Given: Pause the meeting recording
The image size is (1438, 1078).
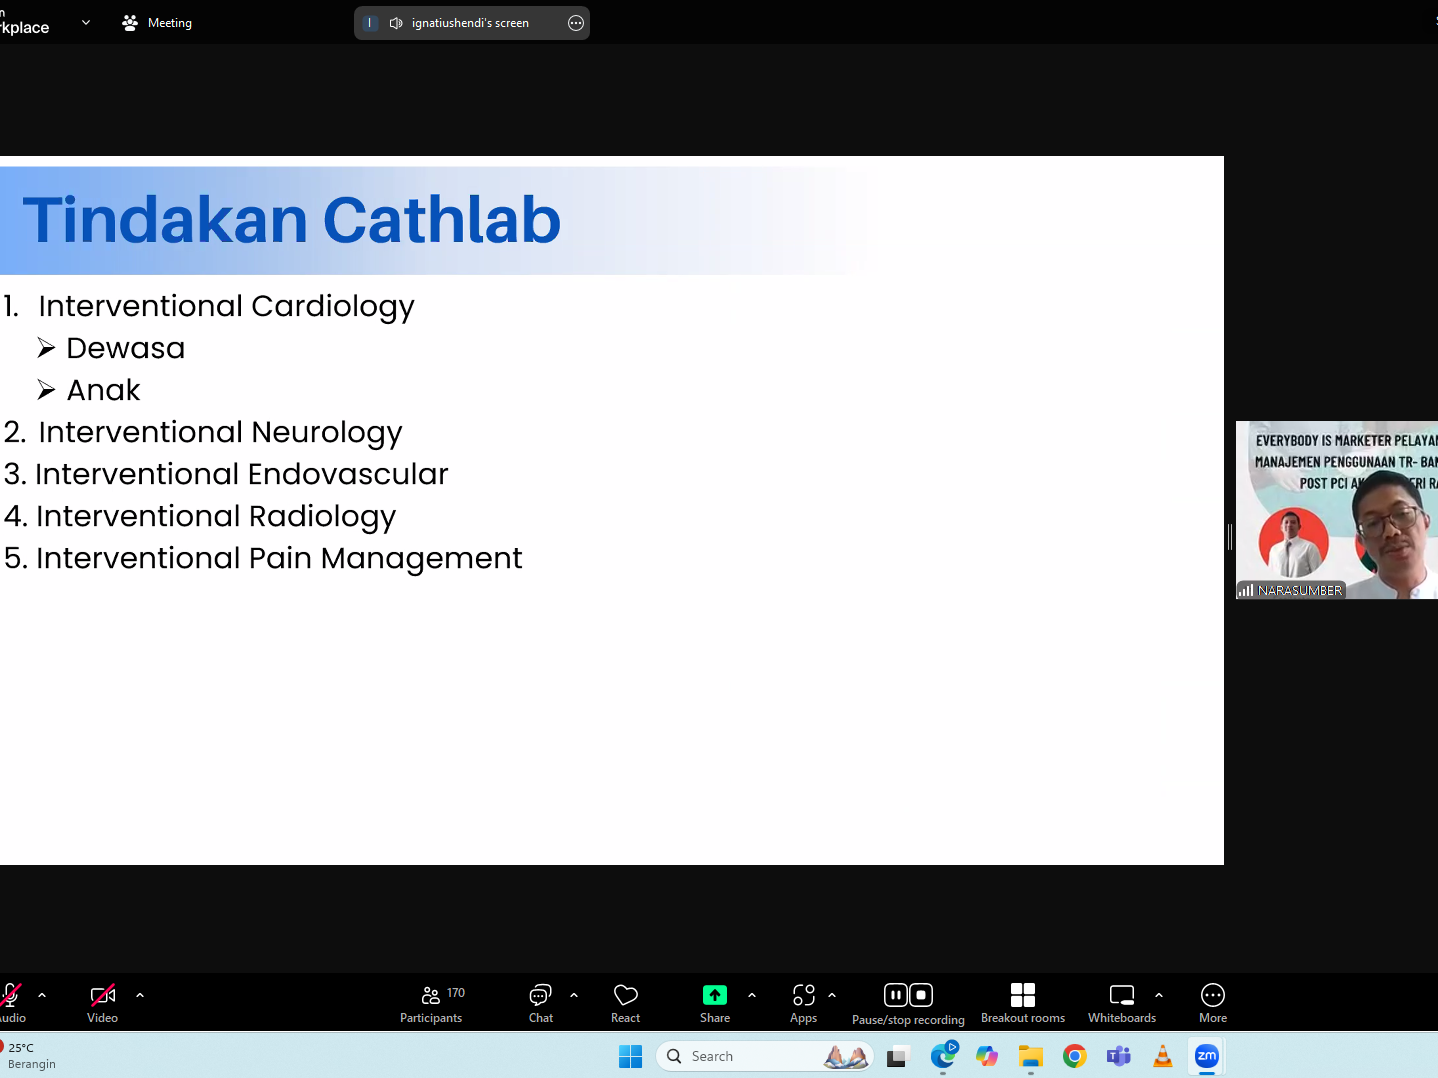Looking at the screenshot, I should pyautogui.click(x=896, y=995).
